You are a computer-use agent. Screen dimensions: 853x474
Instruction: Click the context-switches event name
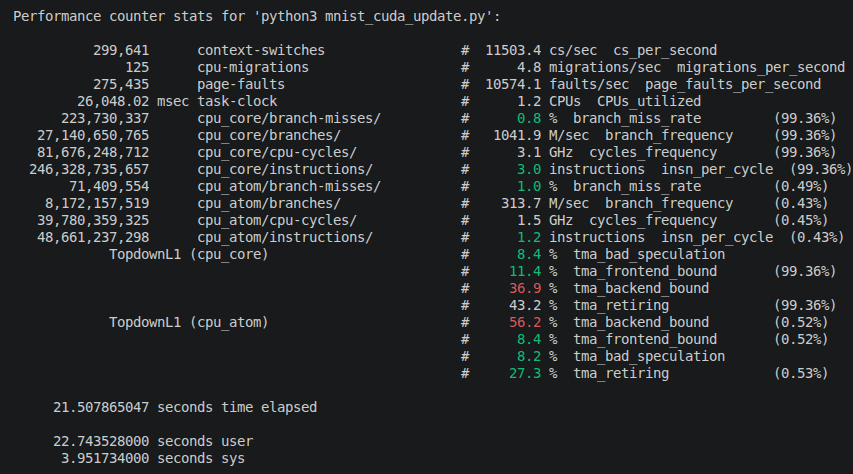(x=261, y=51)
